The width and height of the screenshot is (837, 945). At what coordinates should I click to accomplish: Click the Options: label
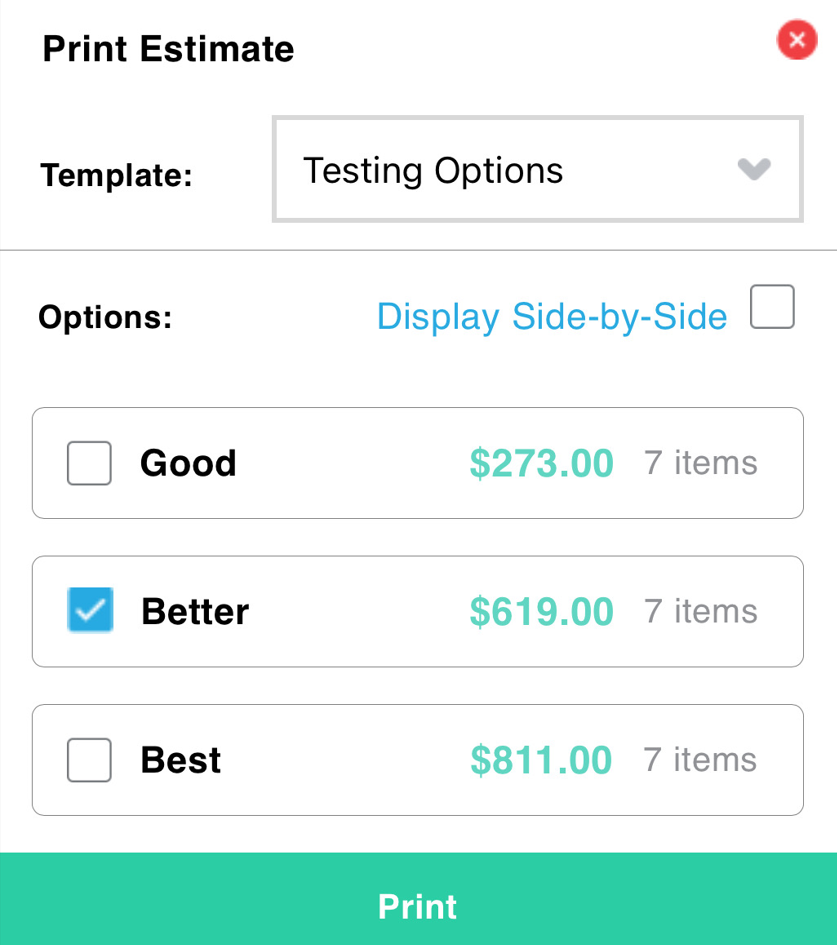[x=105, y=317]
